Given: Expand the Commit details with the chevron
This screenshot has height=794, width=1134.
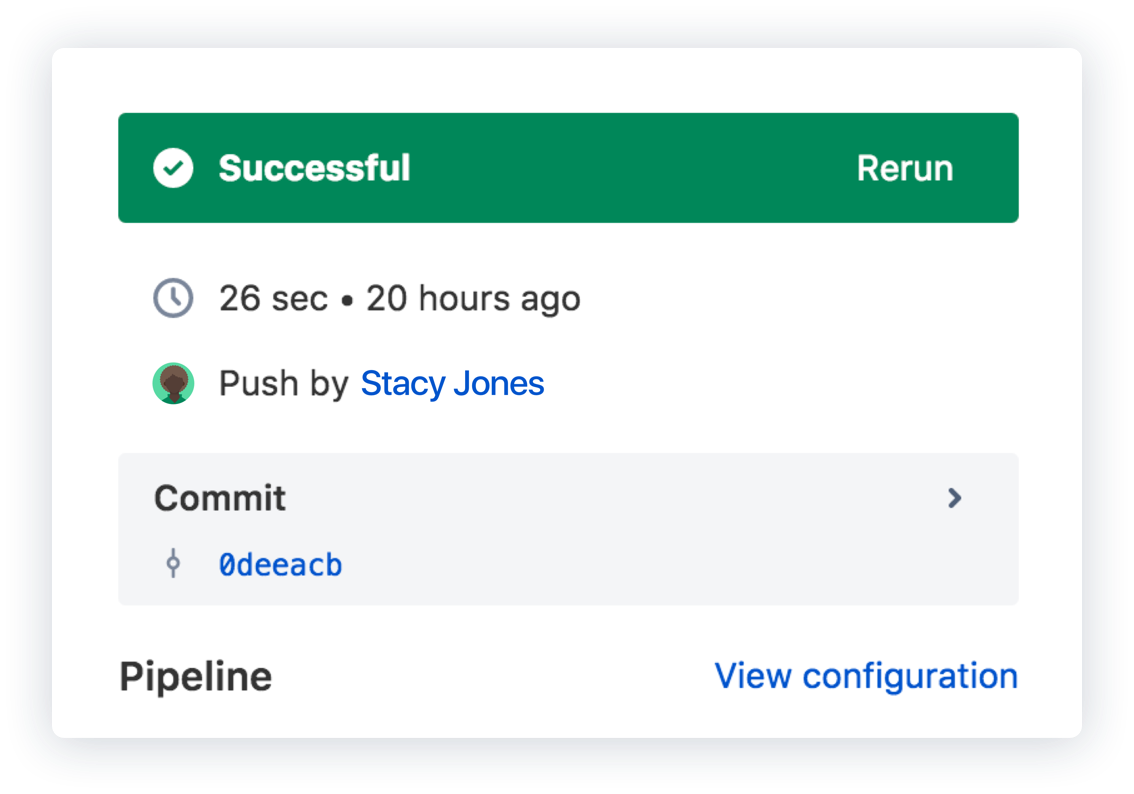Looking at the screenshot, I should click(x=954, y=498).
